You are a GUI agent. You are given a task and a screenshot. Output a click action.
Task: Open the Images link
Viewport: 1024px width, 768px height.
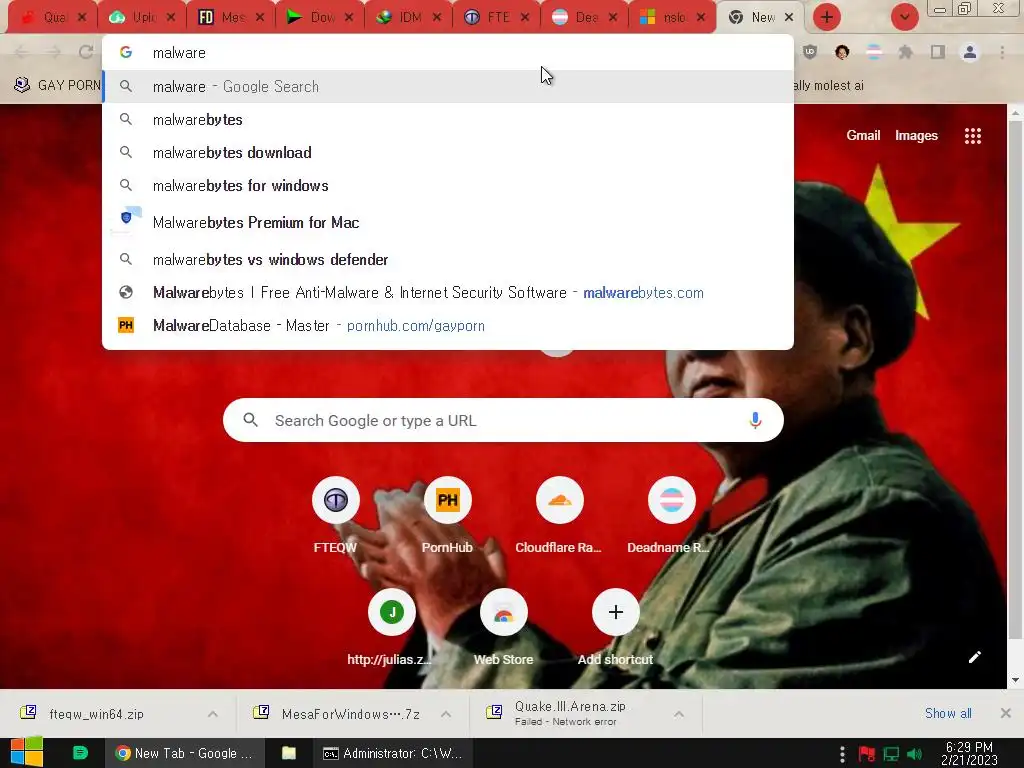916,135
